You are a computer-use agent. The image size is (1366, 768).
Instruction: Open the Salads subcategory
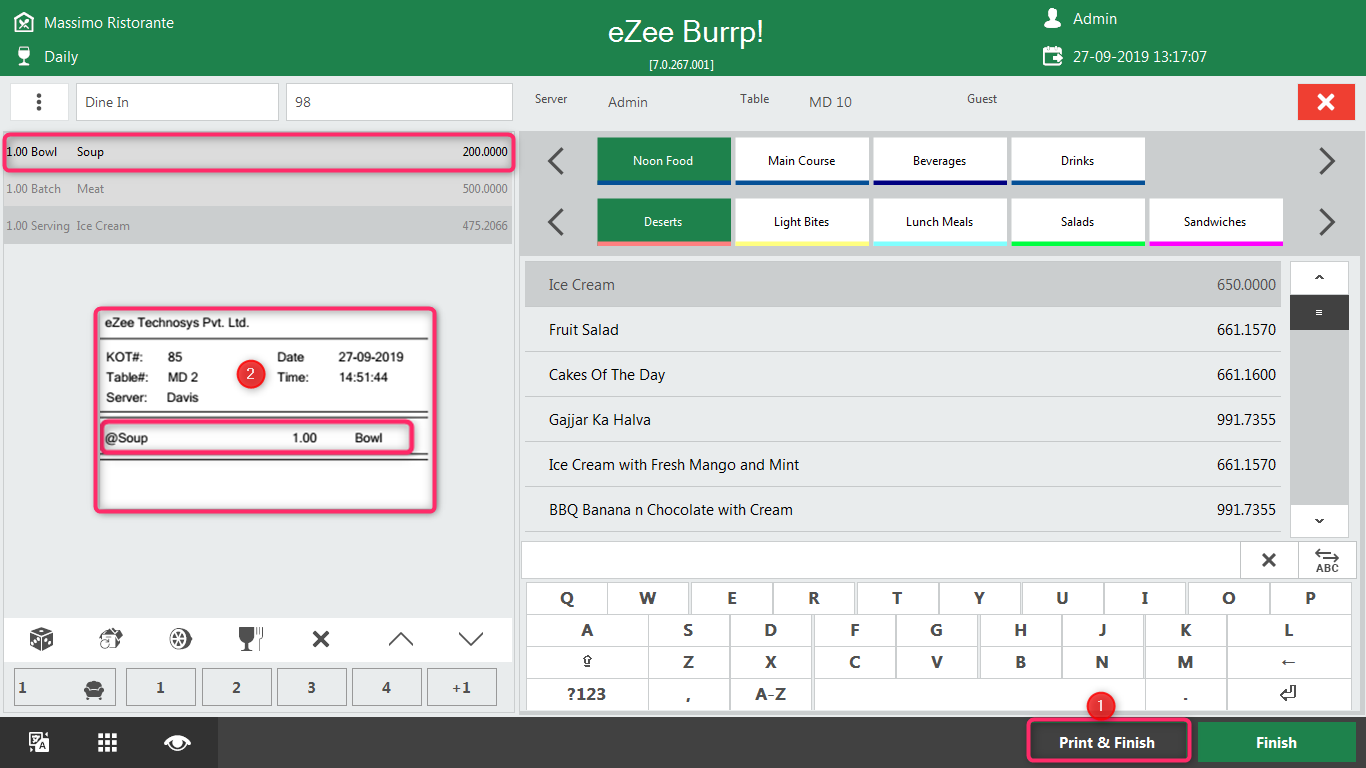tap(1078, 222)
